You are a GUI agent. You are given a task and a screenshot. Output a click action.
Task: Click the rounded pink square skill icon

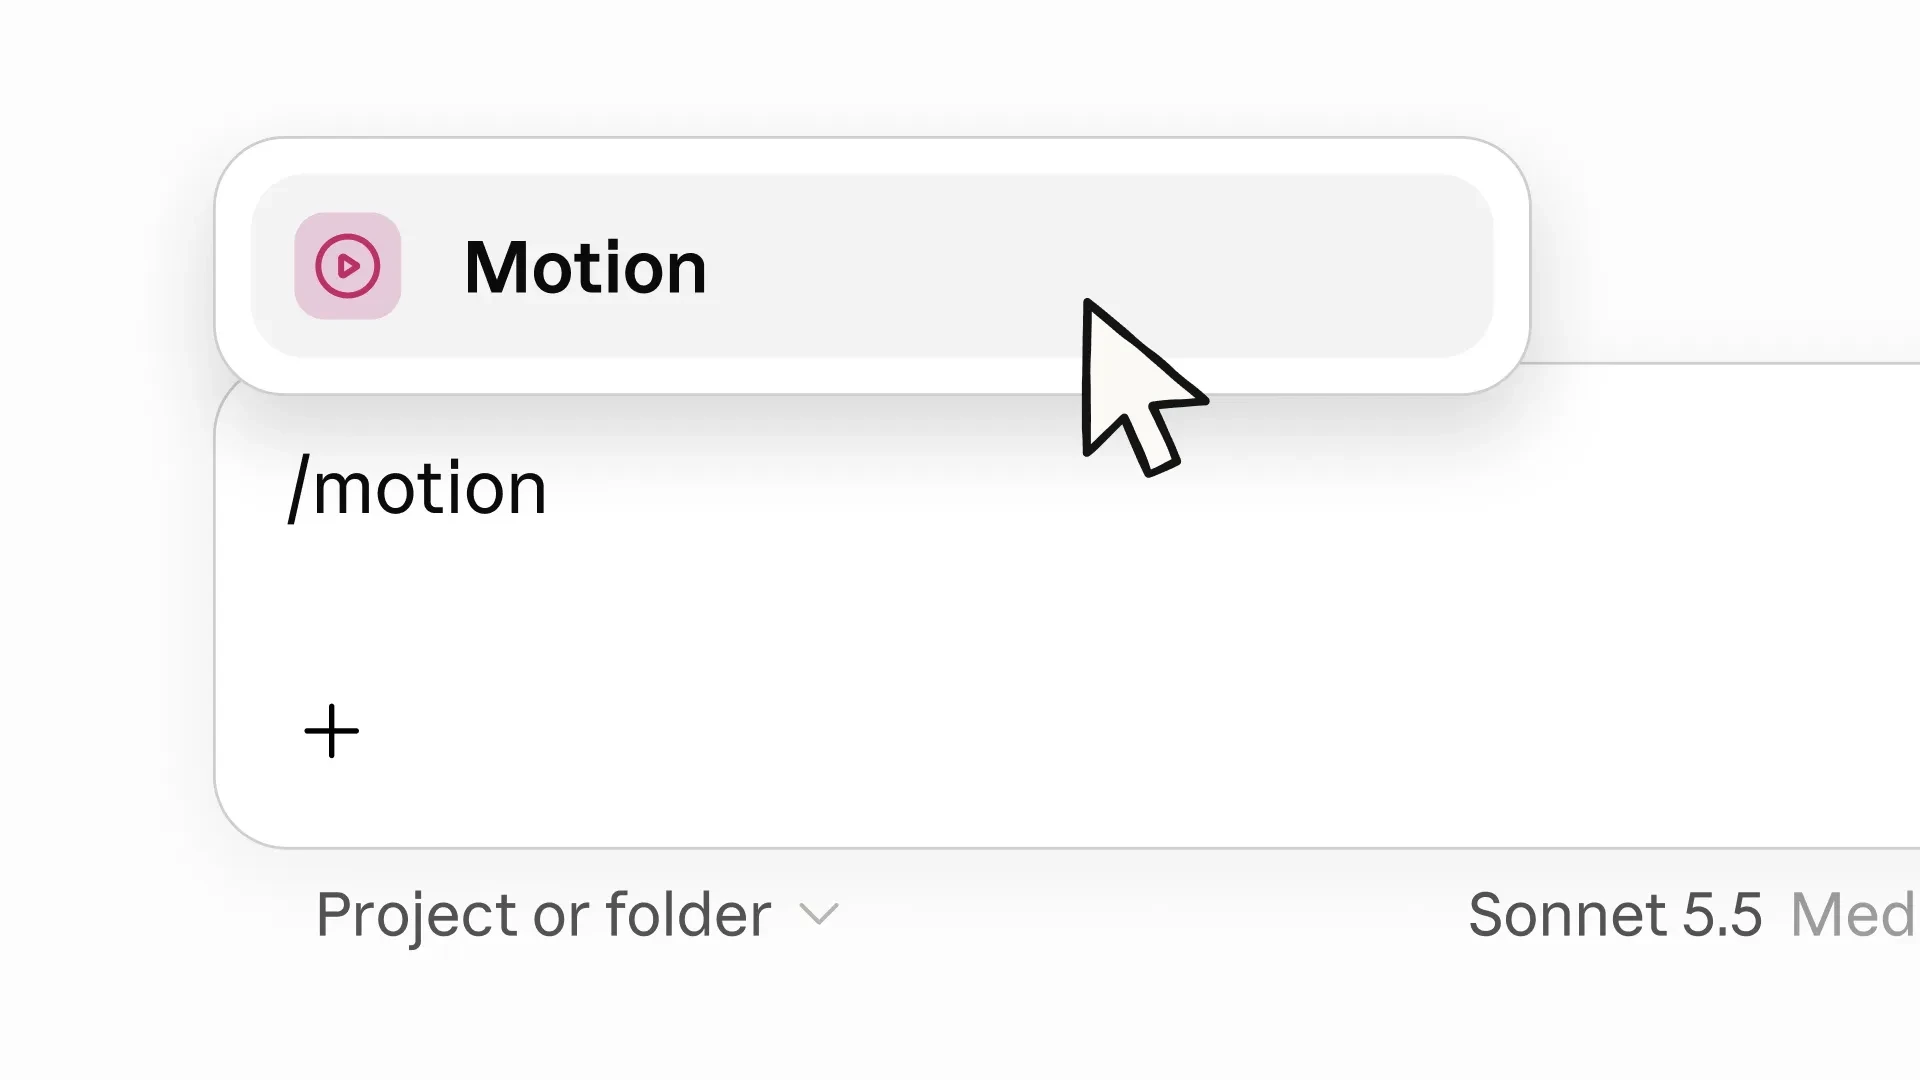pyautogui.click(x=348, y=266)
